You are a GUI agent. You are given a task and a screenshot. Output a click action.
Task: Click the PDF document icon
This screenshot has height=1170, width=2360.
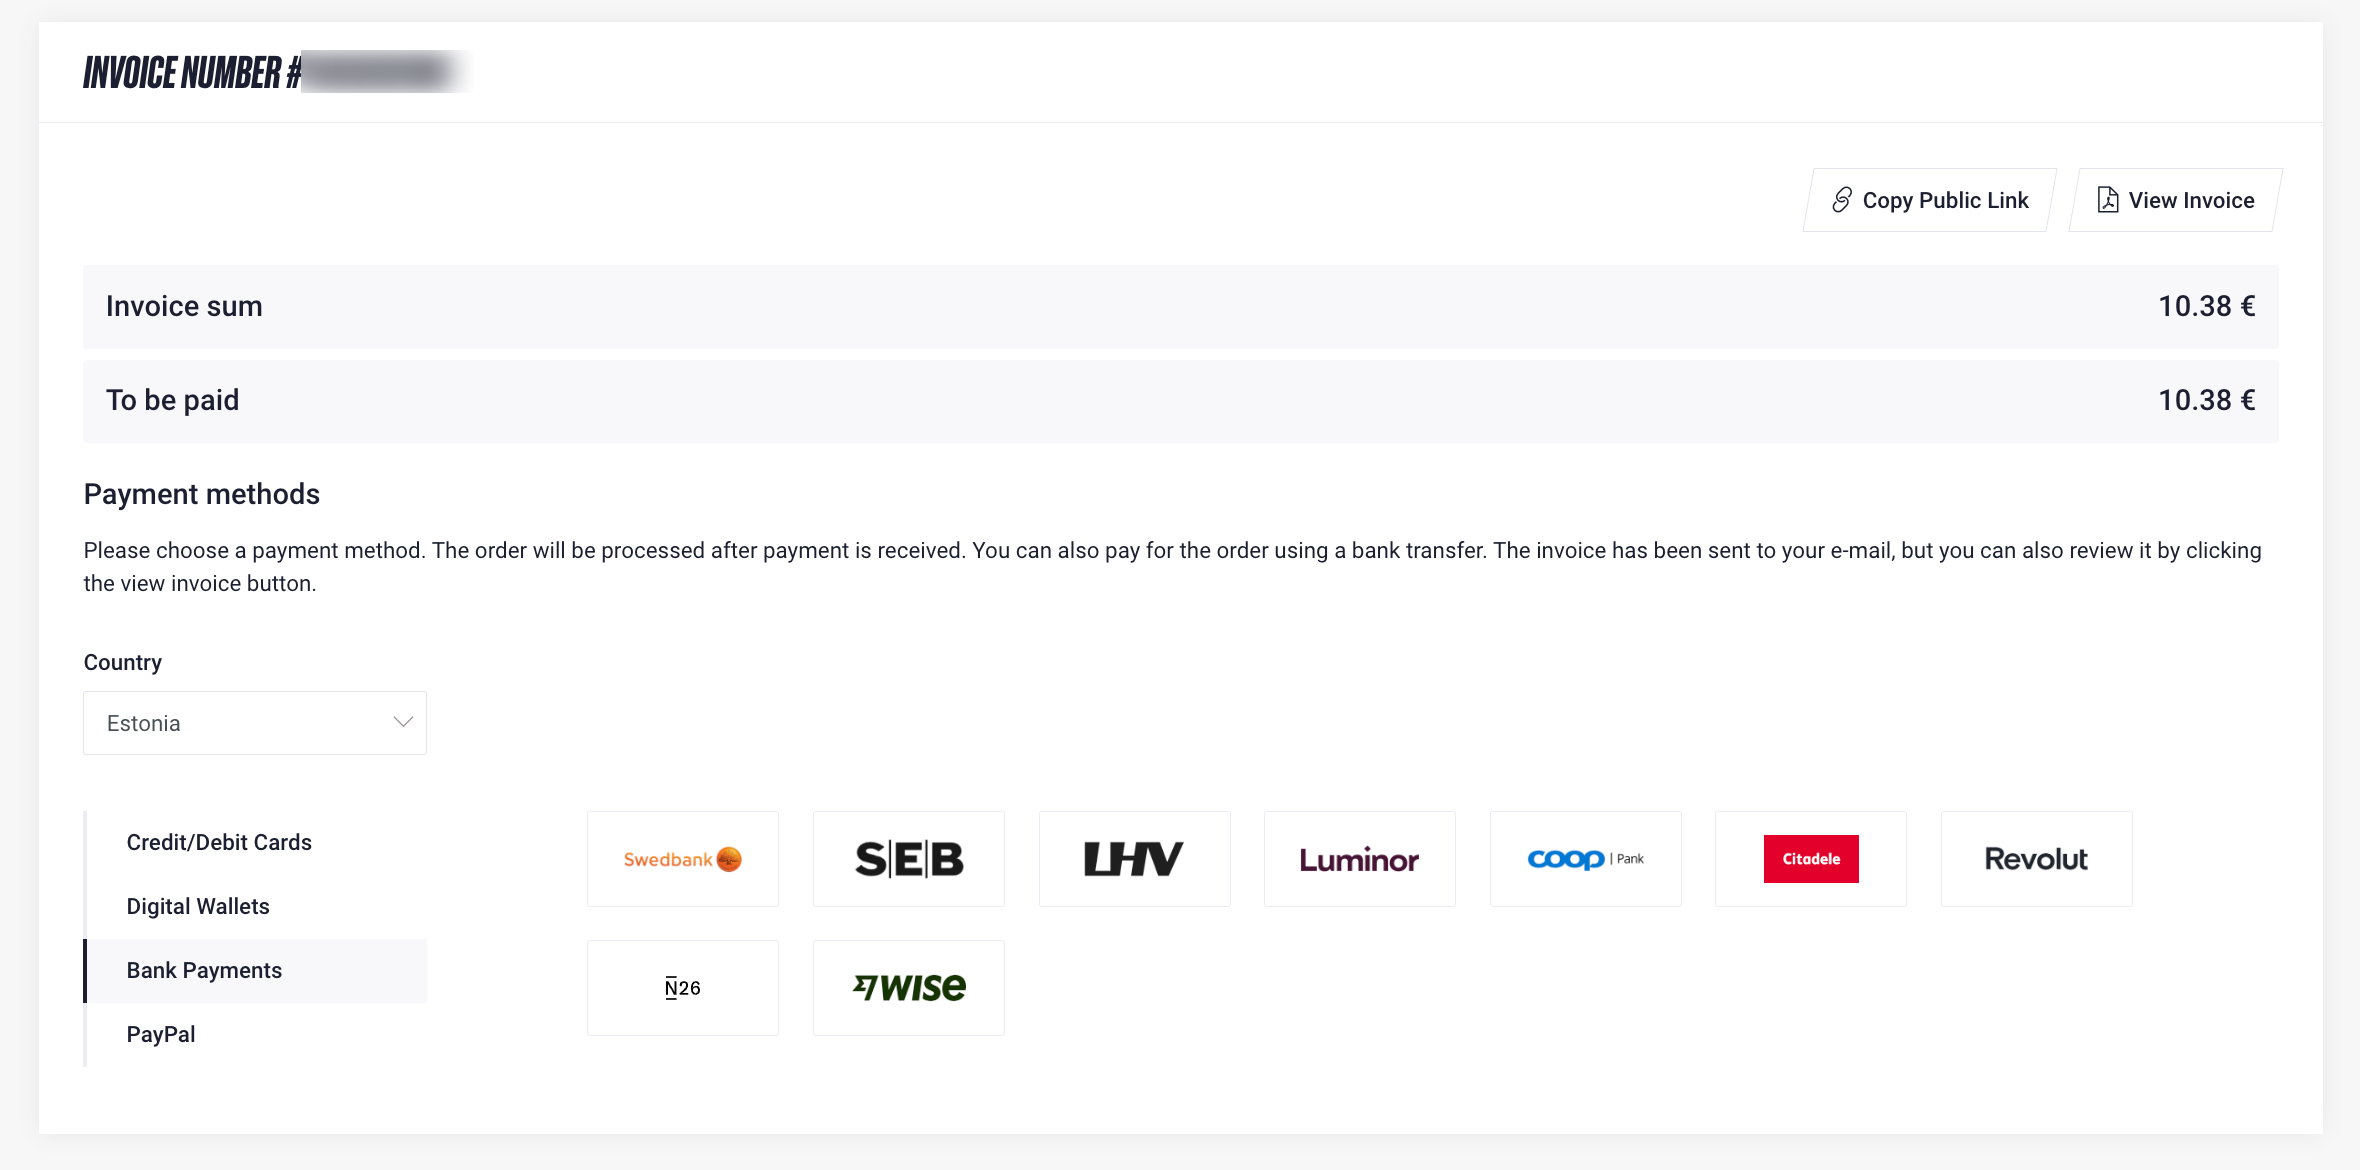coord(2108,200)
